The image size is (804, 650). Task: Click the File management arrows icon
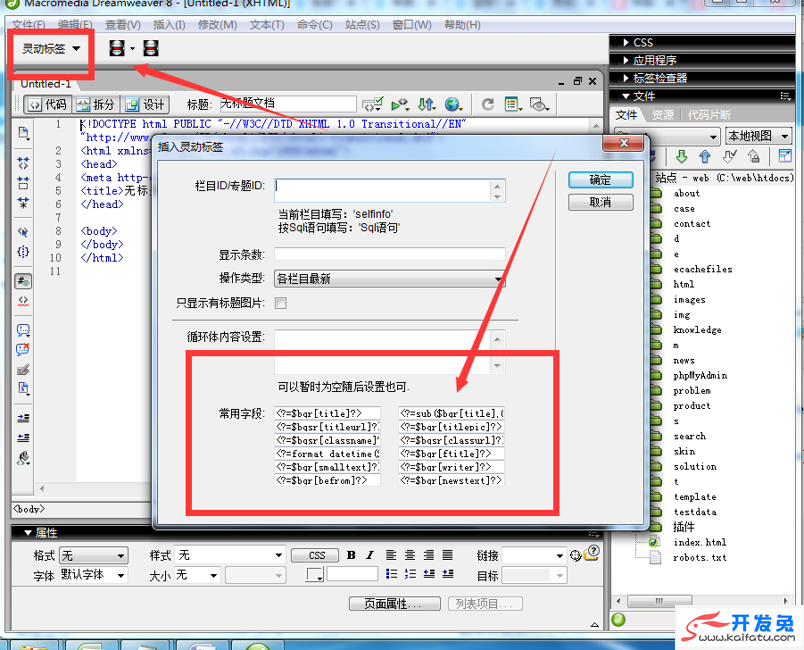426,104
